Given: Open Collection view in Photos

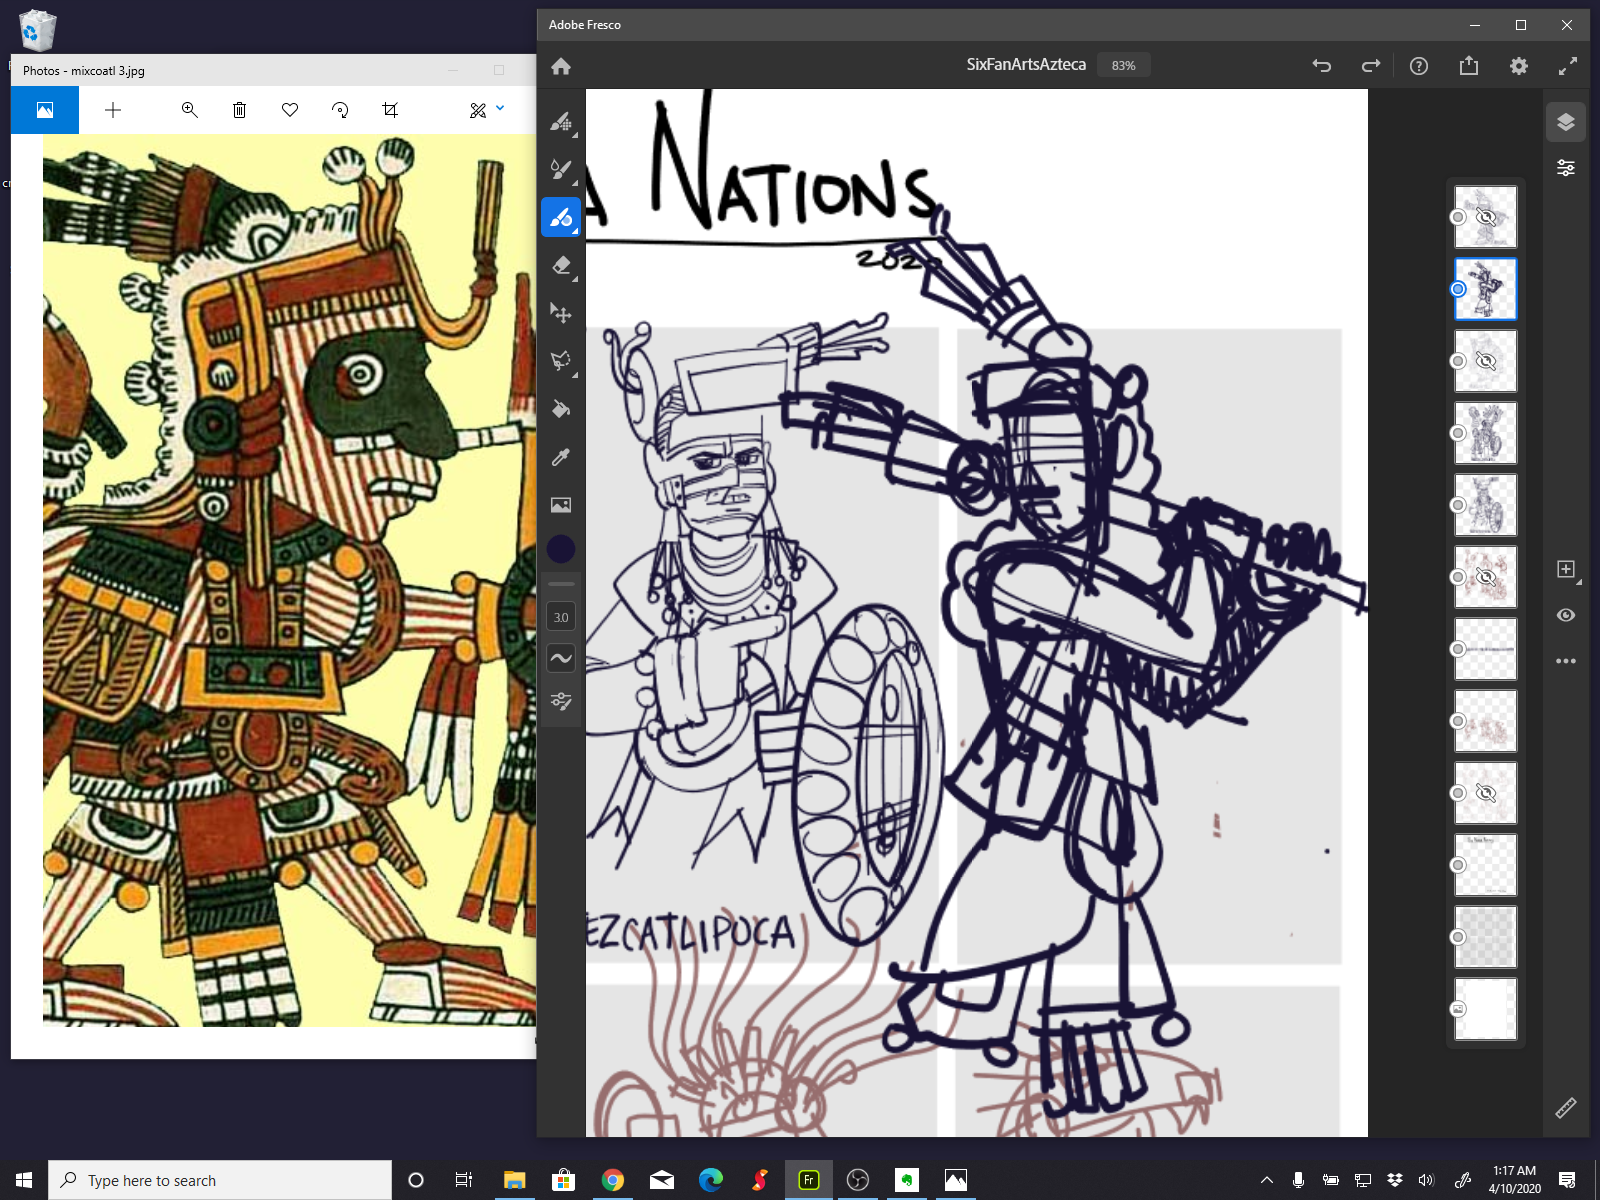Looking at the screenshot, I should [x=45, y=110].
